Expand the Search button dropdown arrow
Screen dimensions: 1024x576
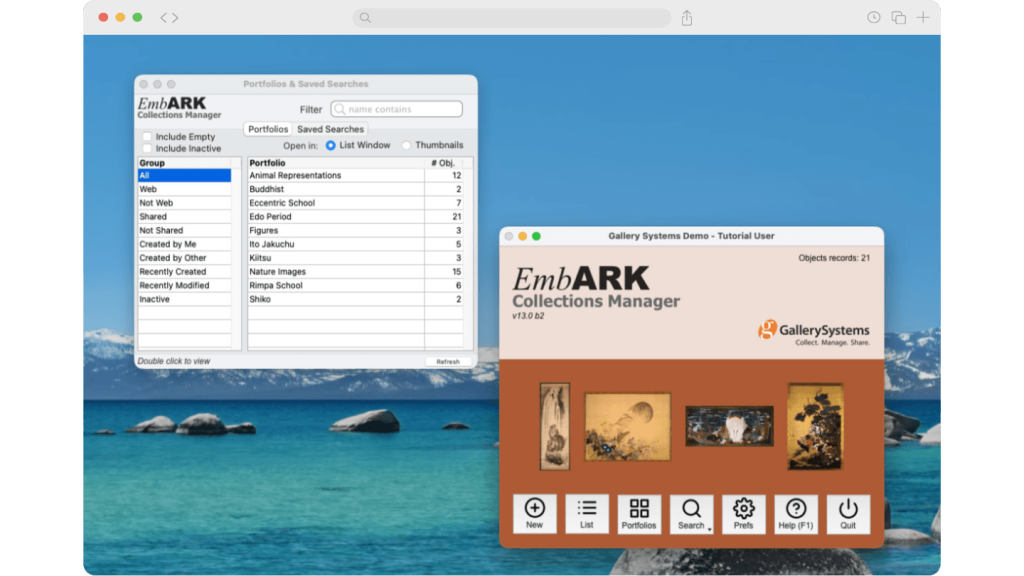click(709, 529)
